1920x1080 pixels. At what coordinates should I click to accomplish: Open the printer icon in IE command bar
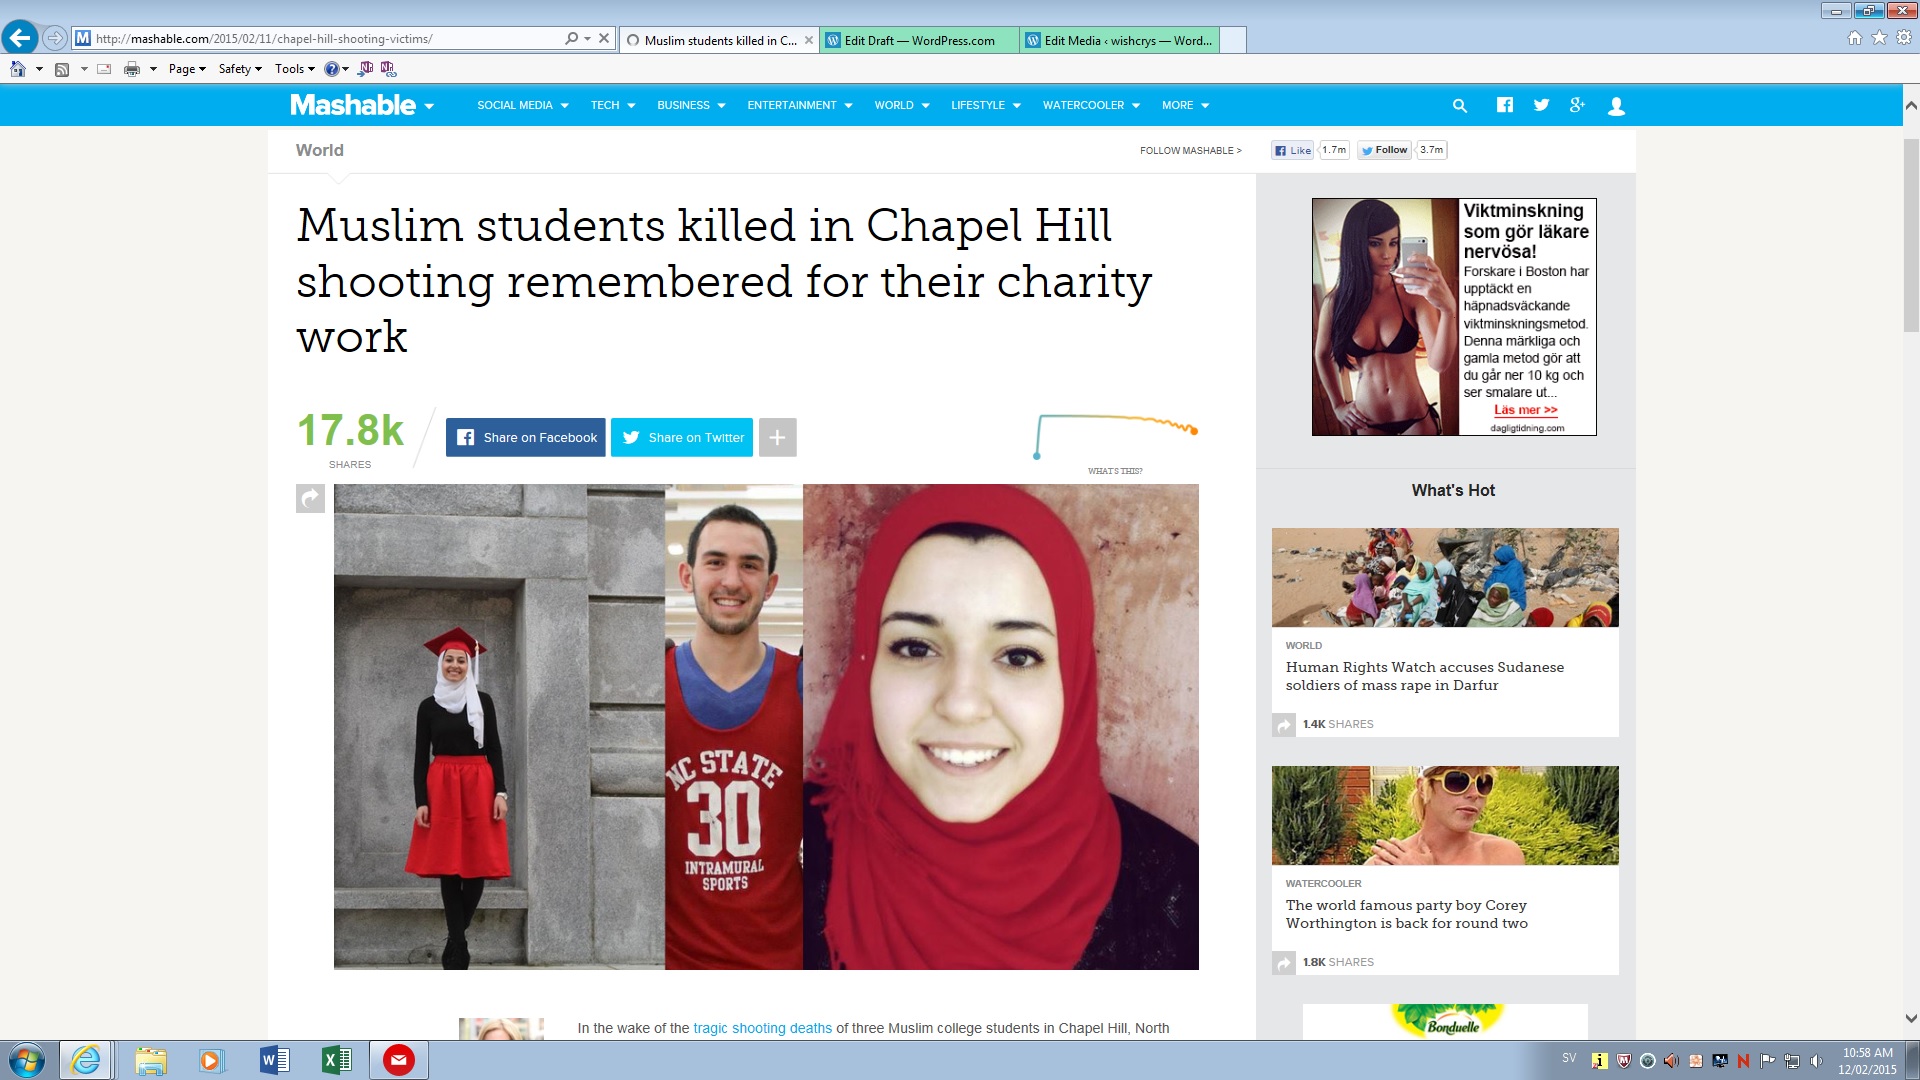click(131, 69)
